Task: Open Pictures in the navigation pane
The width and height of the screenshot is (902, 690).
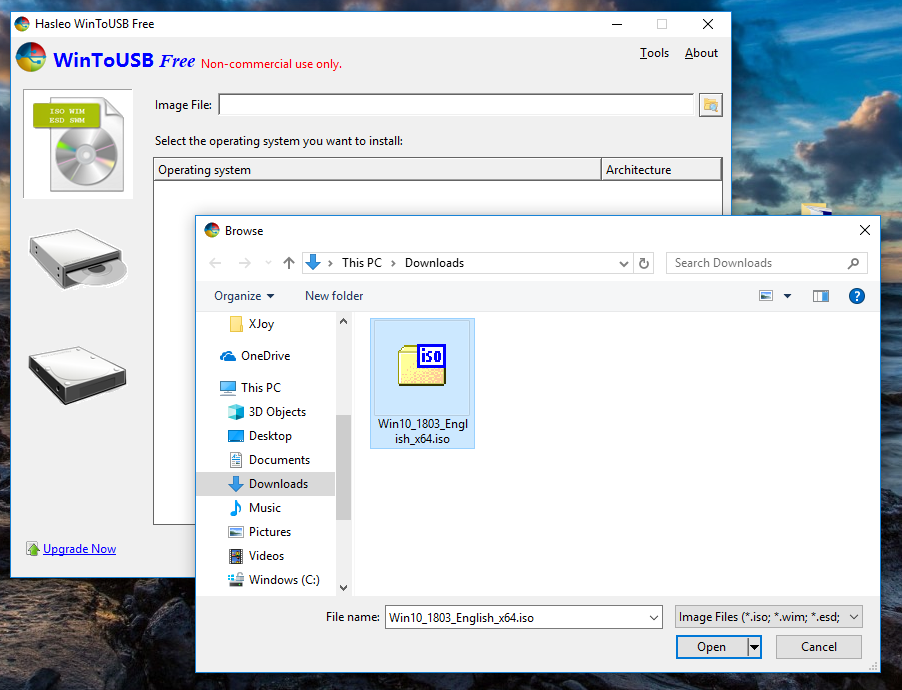Action: (259, 532)
